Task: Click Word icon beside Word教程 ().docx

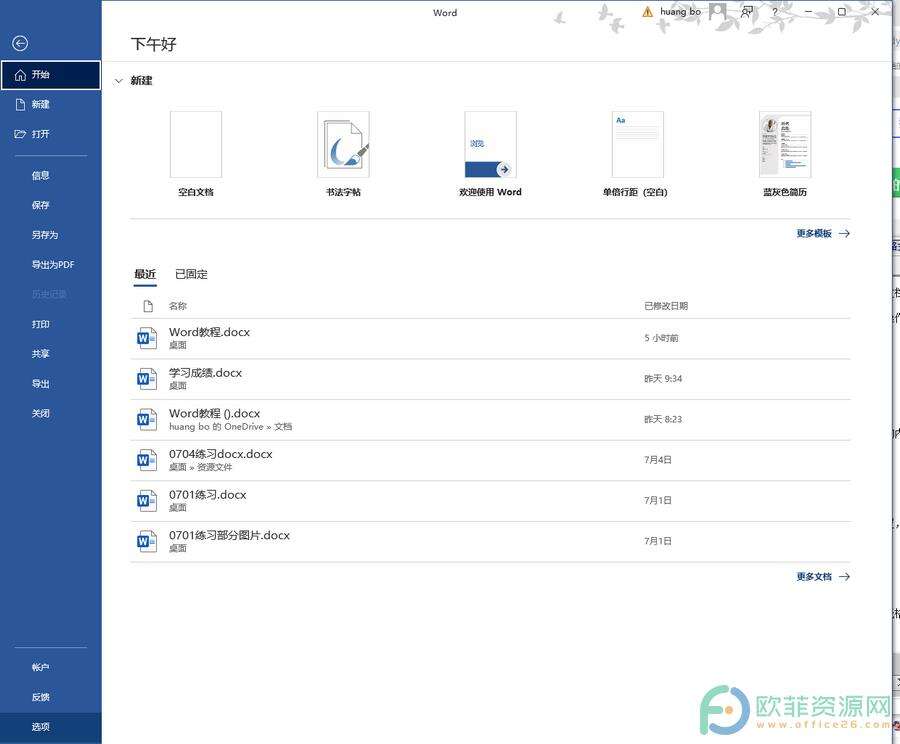Action: (x=147, y=420)
